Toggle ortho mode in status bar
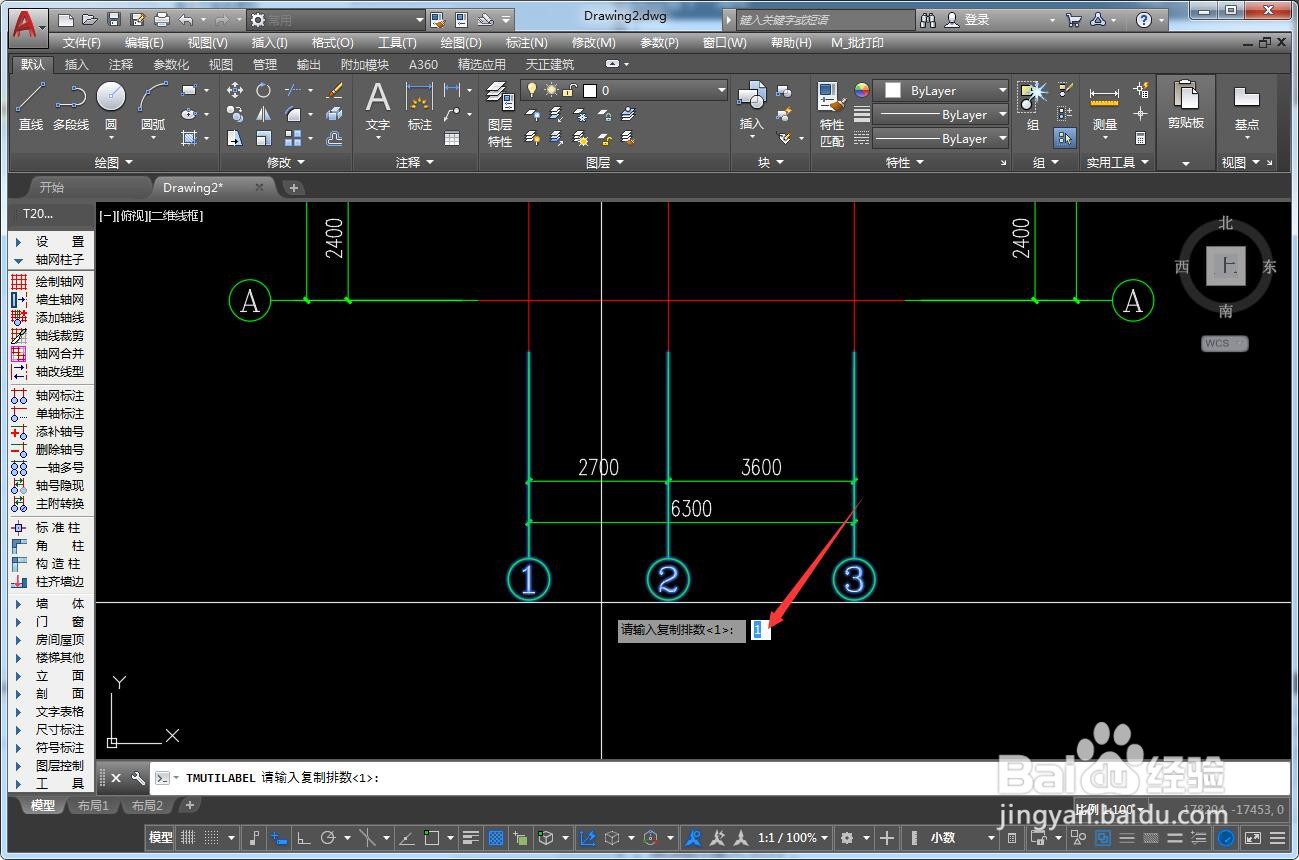This screenshot has width=1299, height=860. tap(304, 838)
